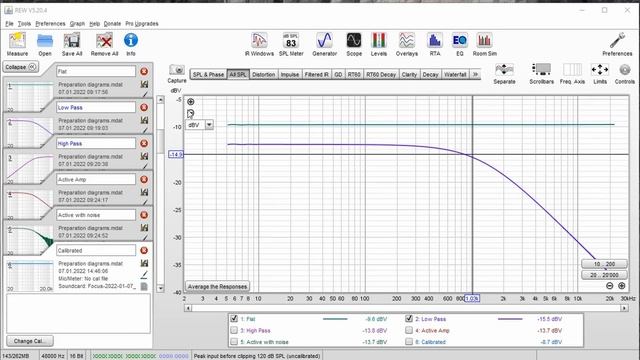Collapse the measurements panel
Screen dimensions: 640x360
pyautogui.click(x=21, y=67)
